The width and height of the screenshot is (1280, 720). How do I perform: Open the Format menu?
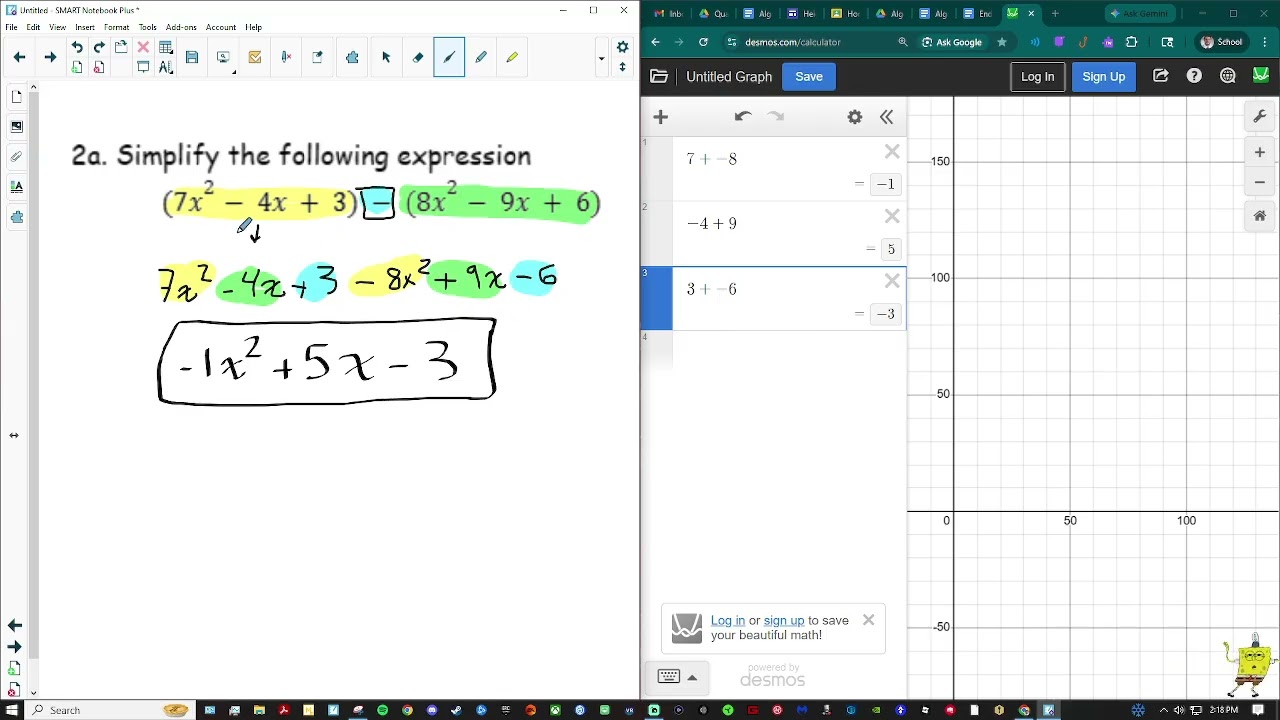coord(116,27)
